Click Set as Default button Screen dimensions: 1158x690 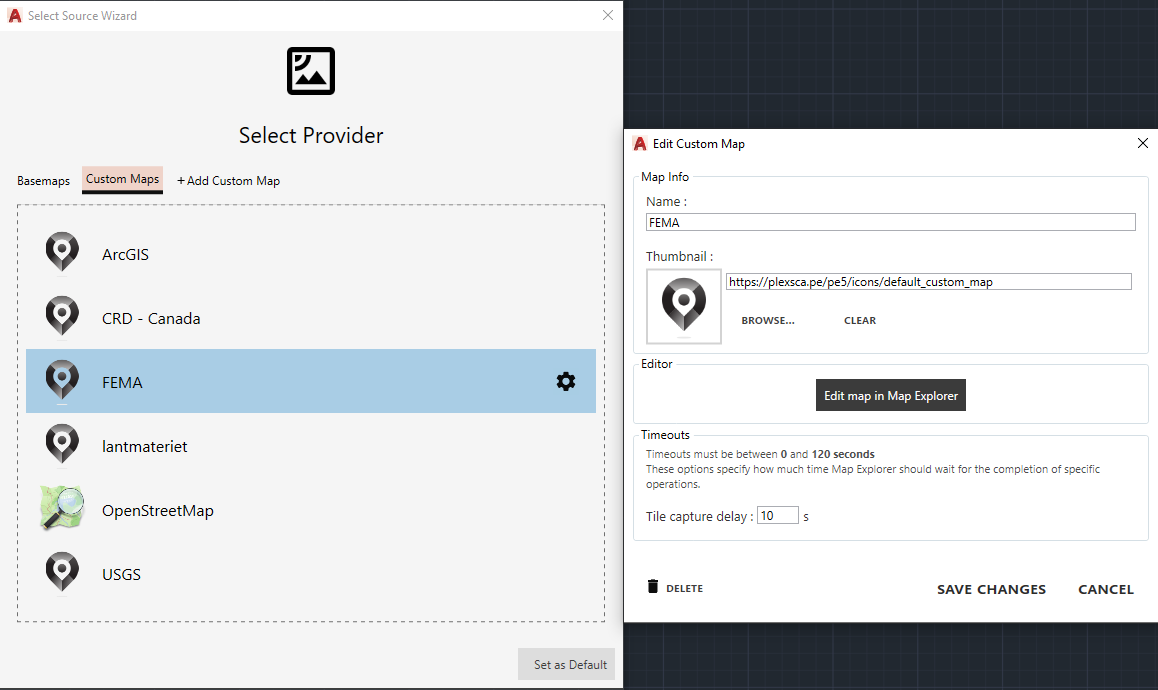point(566,664)
